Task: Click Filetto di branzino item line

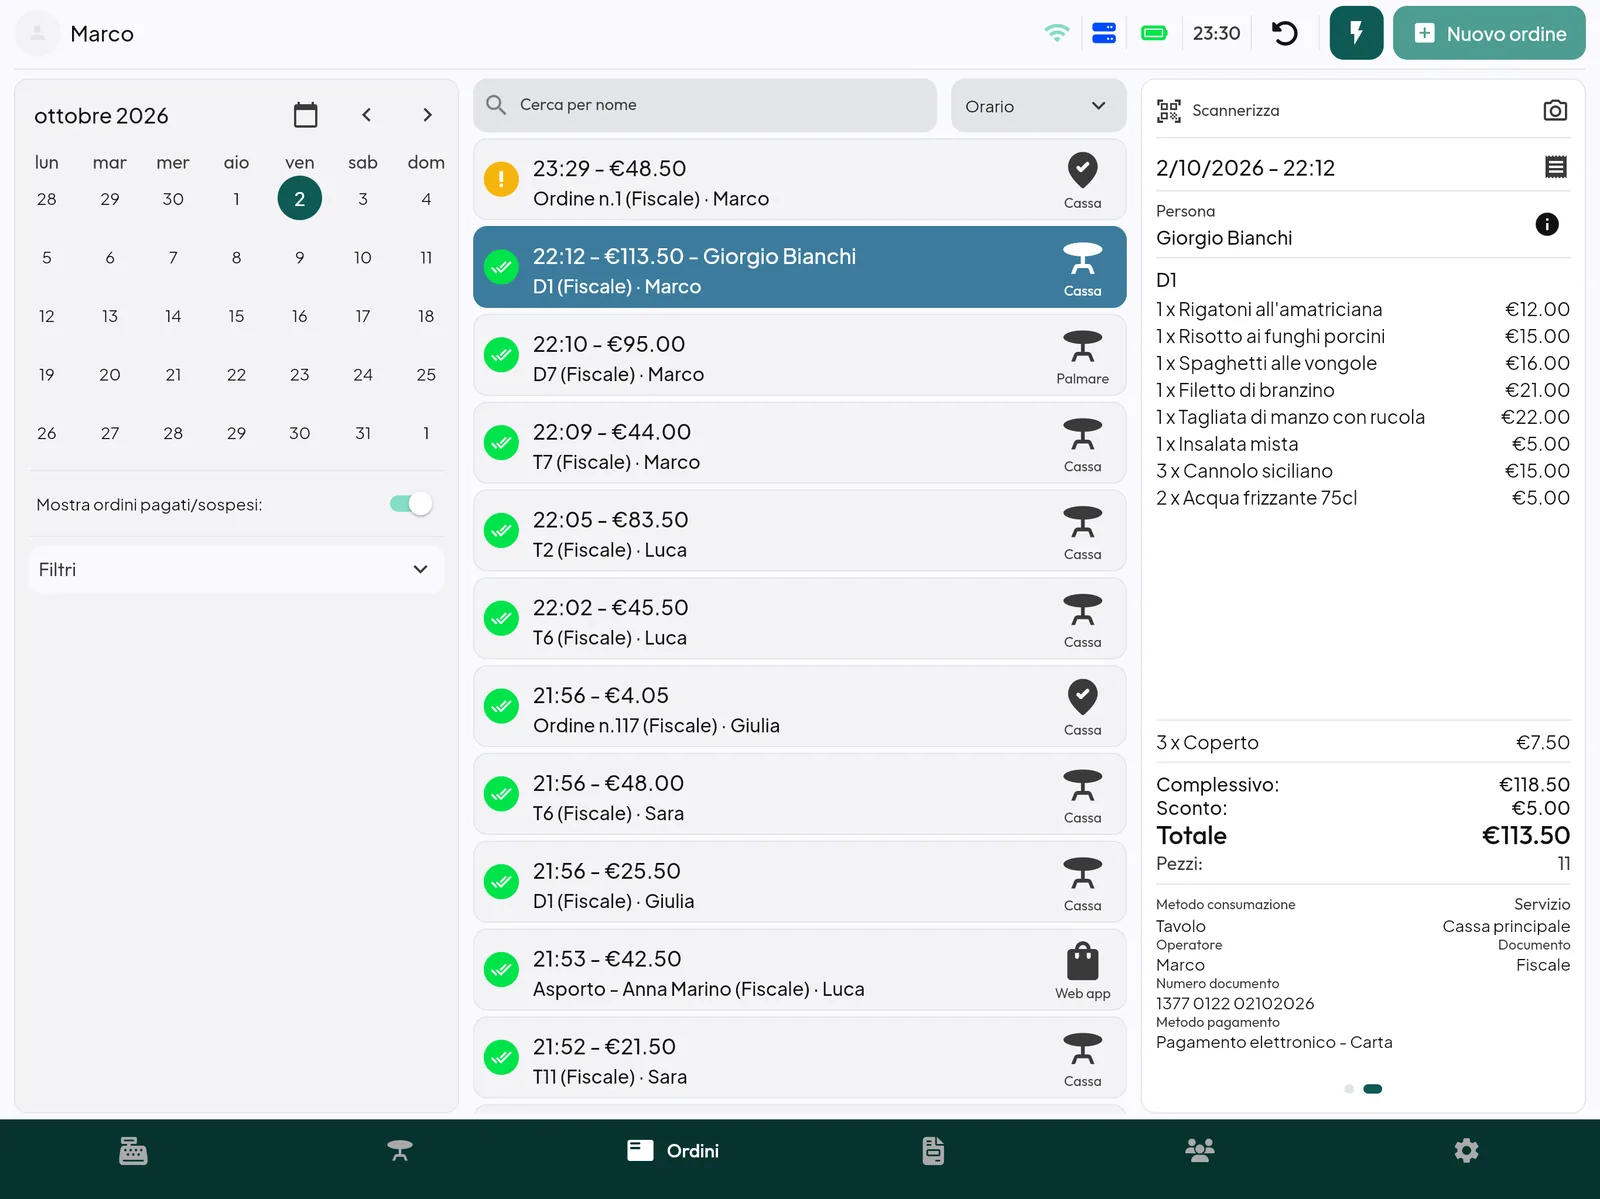Action: click(x=1363, y=390)
